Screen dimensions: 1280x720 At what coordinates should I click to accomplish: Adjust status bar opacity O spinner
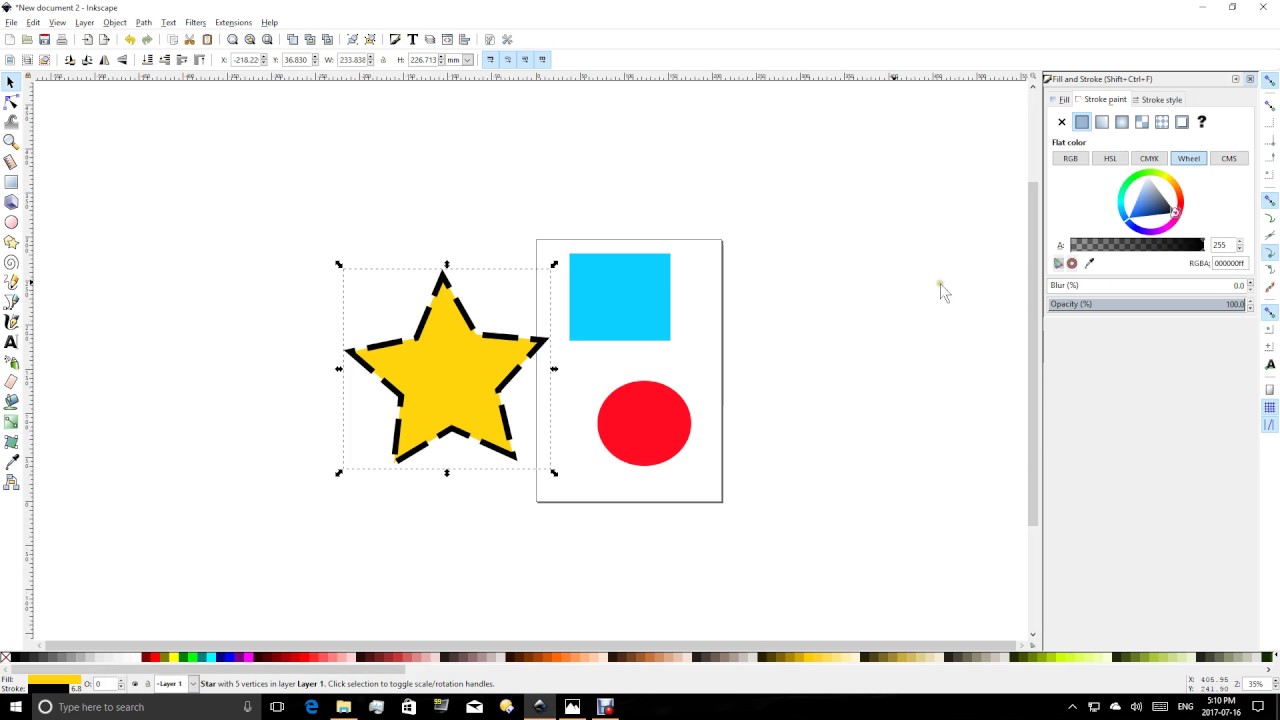point(121,684)
